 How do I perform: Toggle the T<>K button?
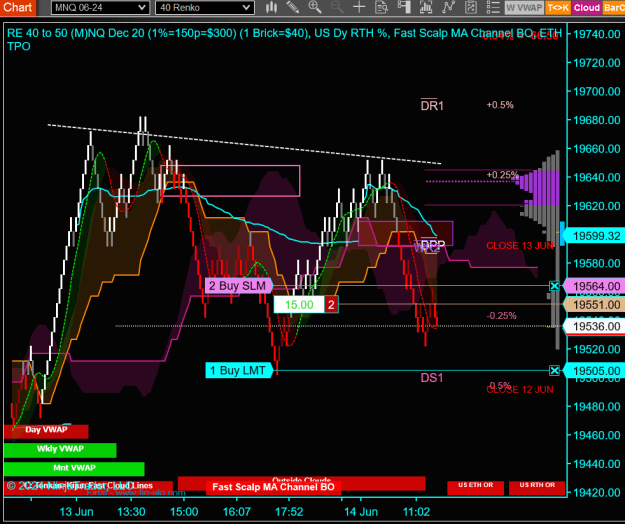[x=558, y=8]
